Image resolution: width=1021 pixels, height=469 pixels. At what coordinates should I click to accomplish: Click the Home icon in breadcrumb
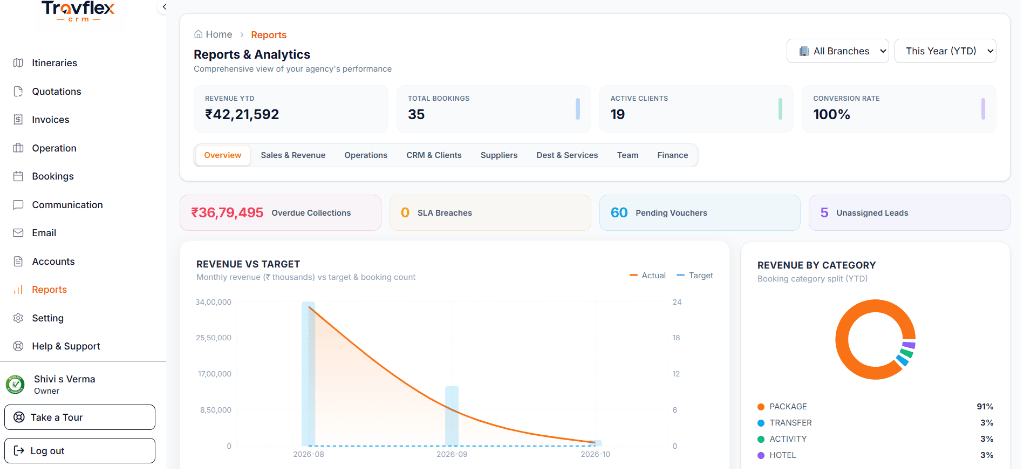(x=198, y=35)
